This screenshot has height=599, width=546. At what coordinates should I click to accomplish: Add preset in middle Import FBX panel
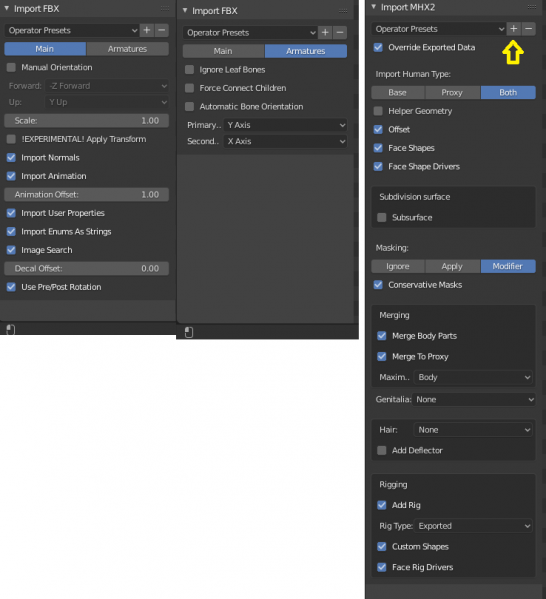pos(325,32)
